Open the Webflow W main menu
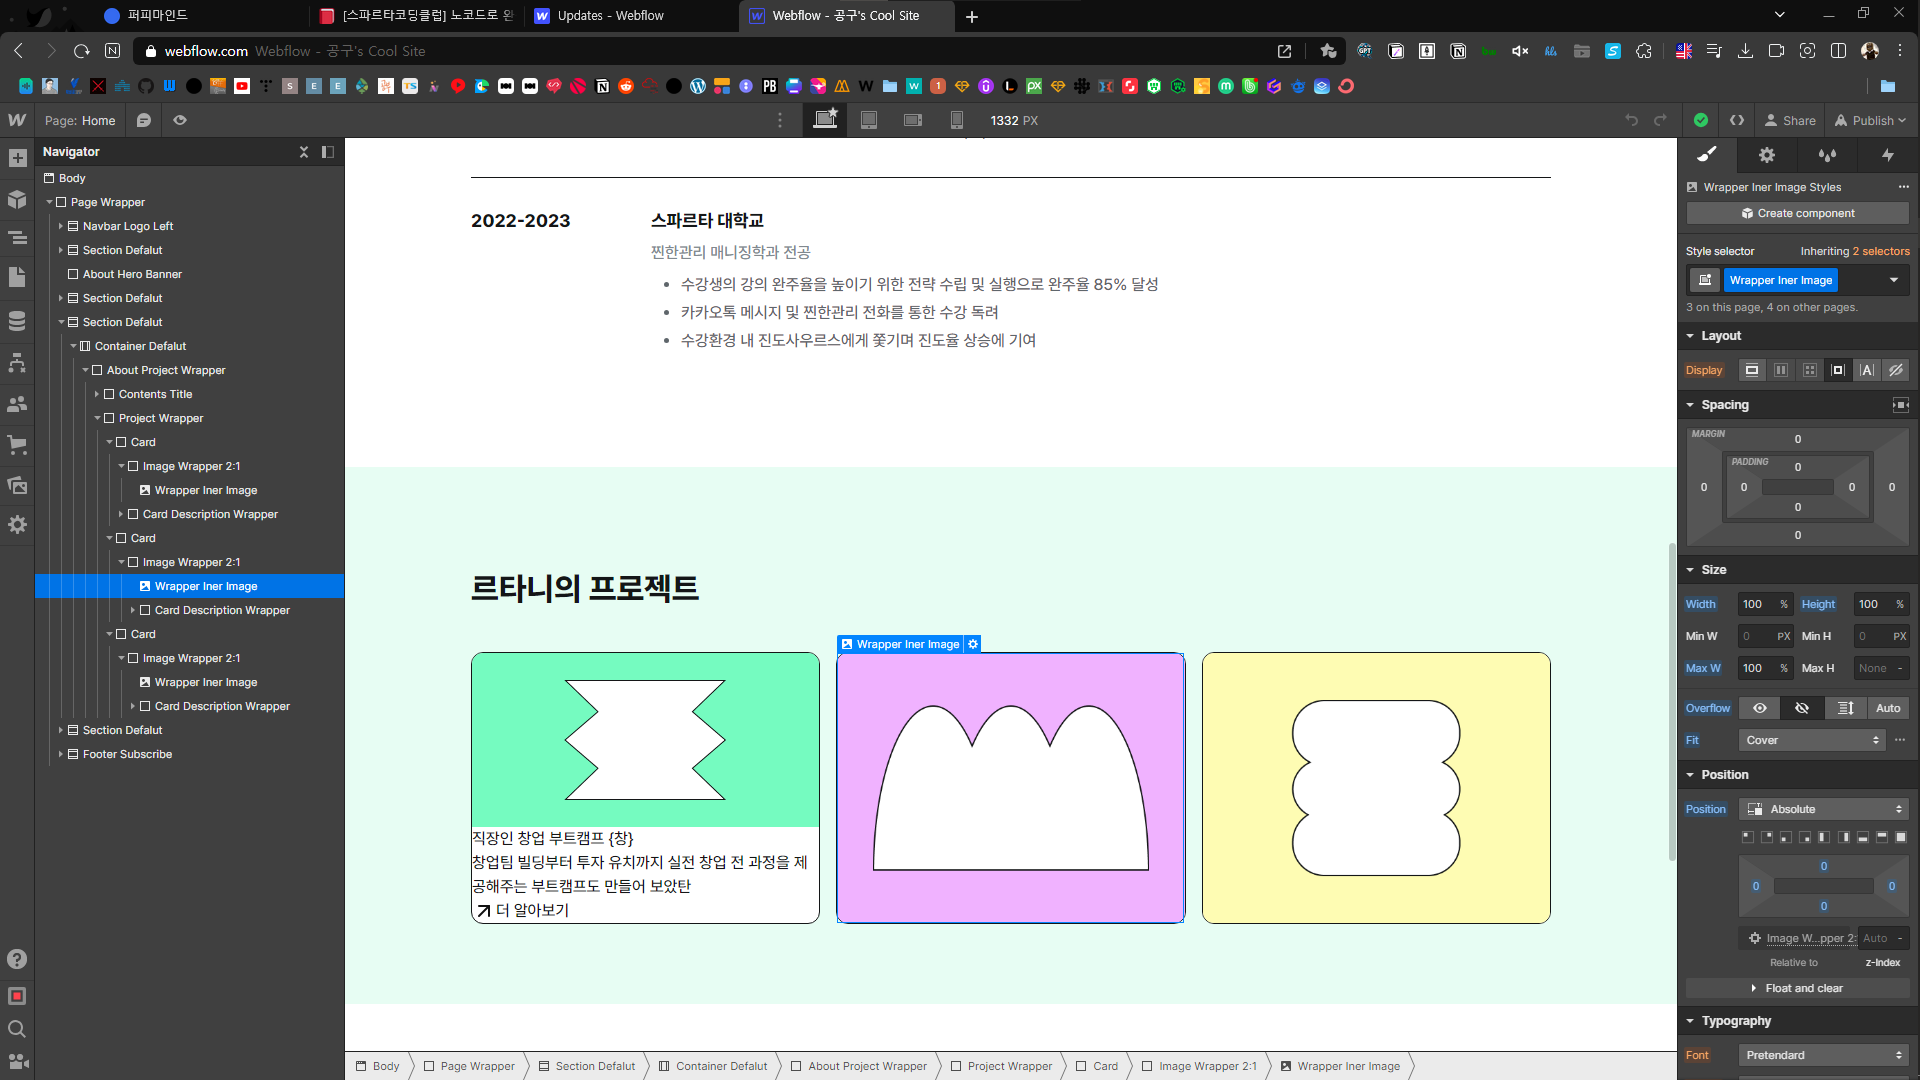The height and width of the screenshot is (1080, 1920). (x=17, y=120)
